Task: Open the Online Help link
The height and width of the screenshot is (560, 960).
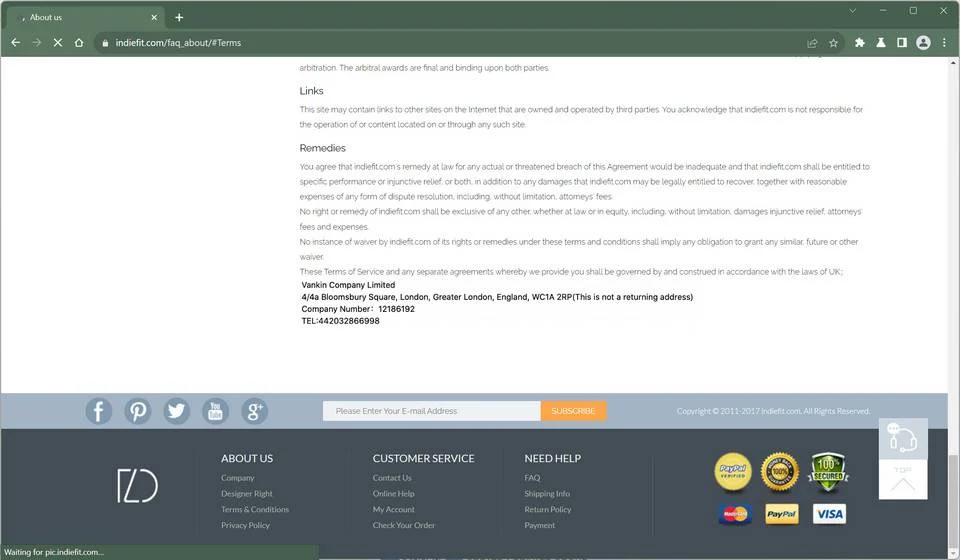Action: pos(393,493)
